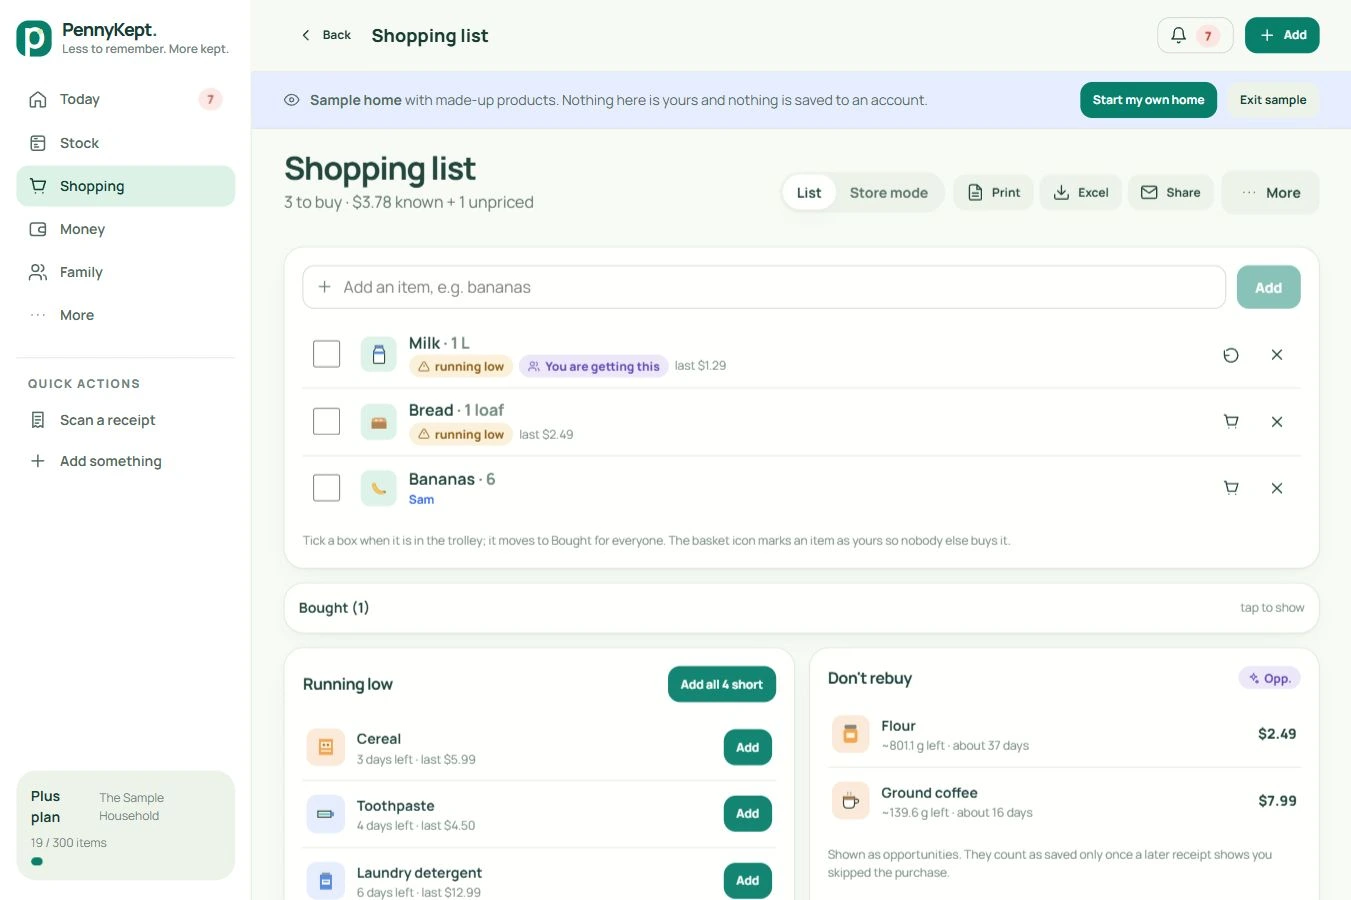The image size is (1351, 900).
Task: Click the Ground coffee cup icon
Action: pos(850,801)
